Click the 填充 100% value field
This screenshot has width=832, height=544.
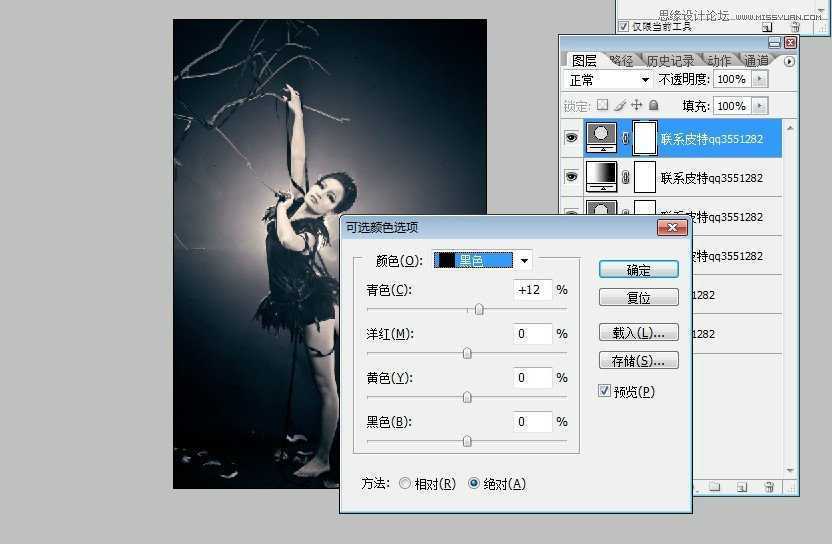(x=732, y=106)
